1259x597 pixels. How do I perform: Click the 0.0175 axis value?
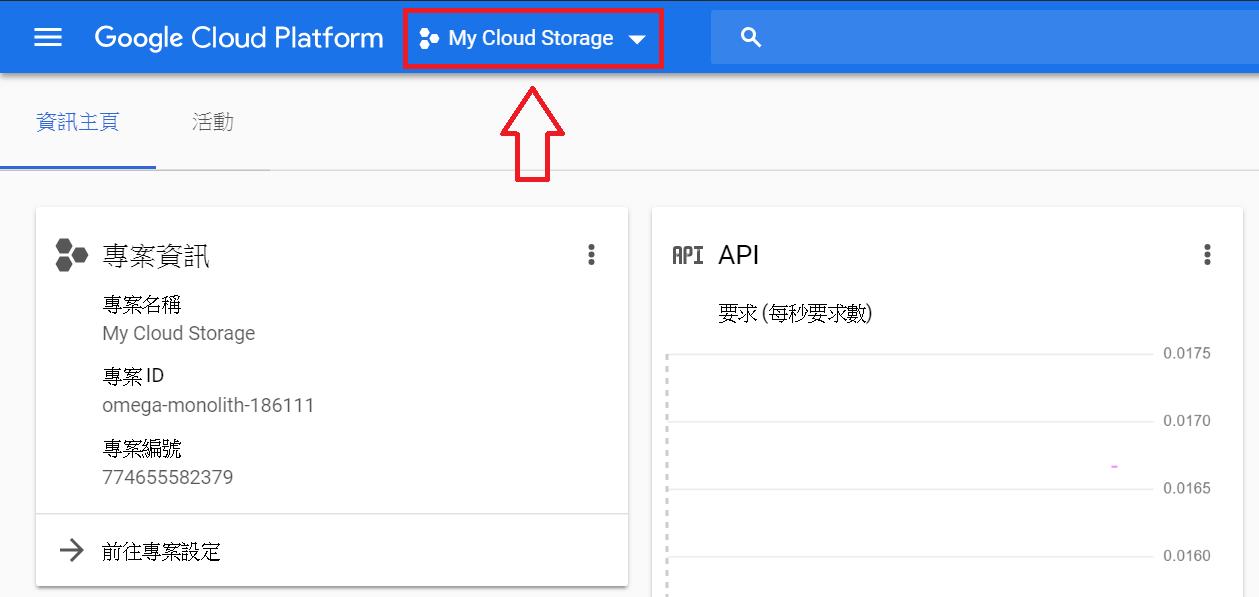tap(1186, 353)
